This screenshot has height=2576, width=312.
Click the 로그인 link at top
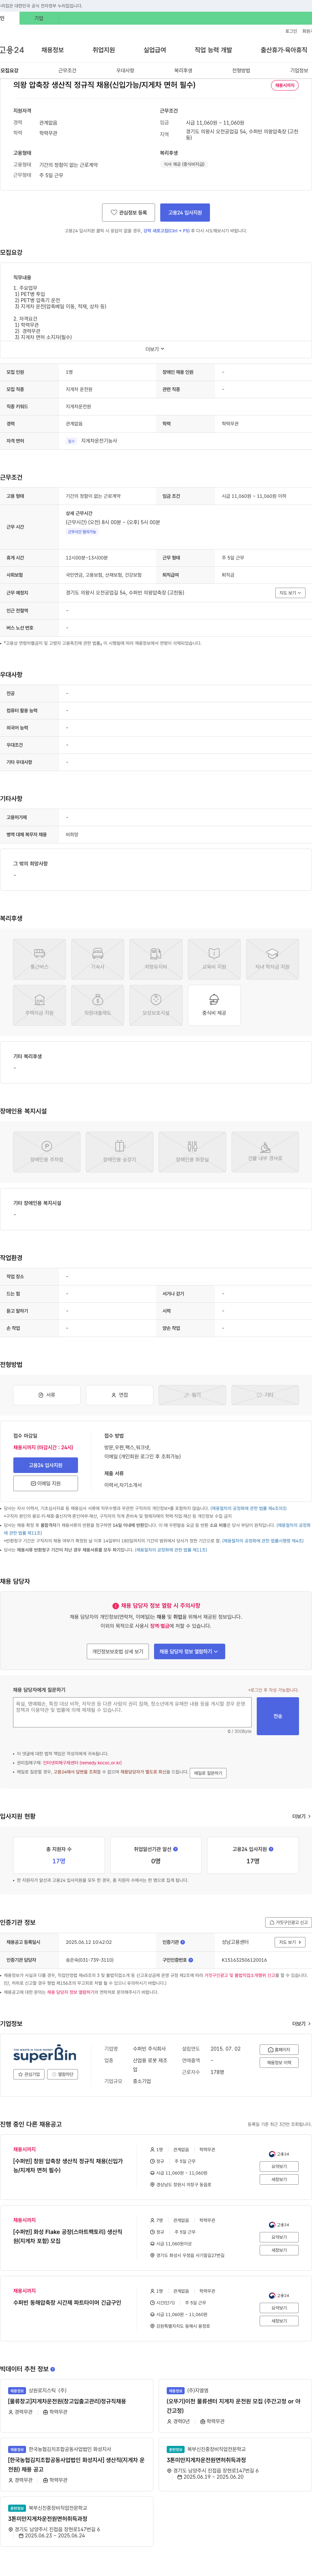pos(291,31)
